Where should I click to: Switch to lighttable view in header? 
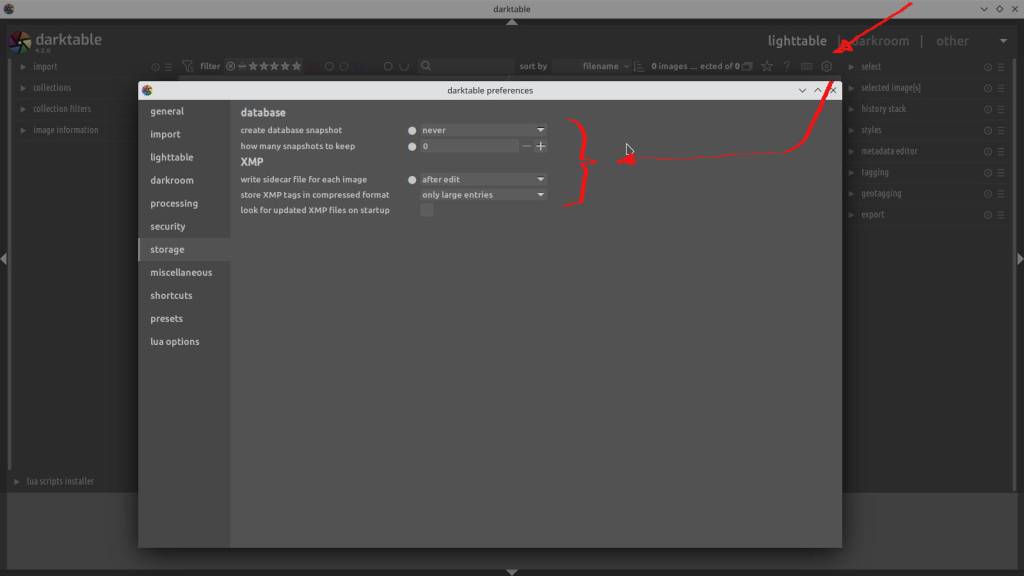coord(797,40)
